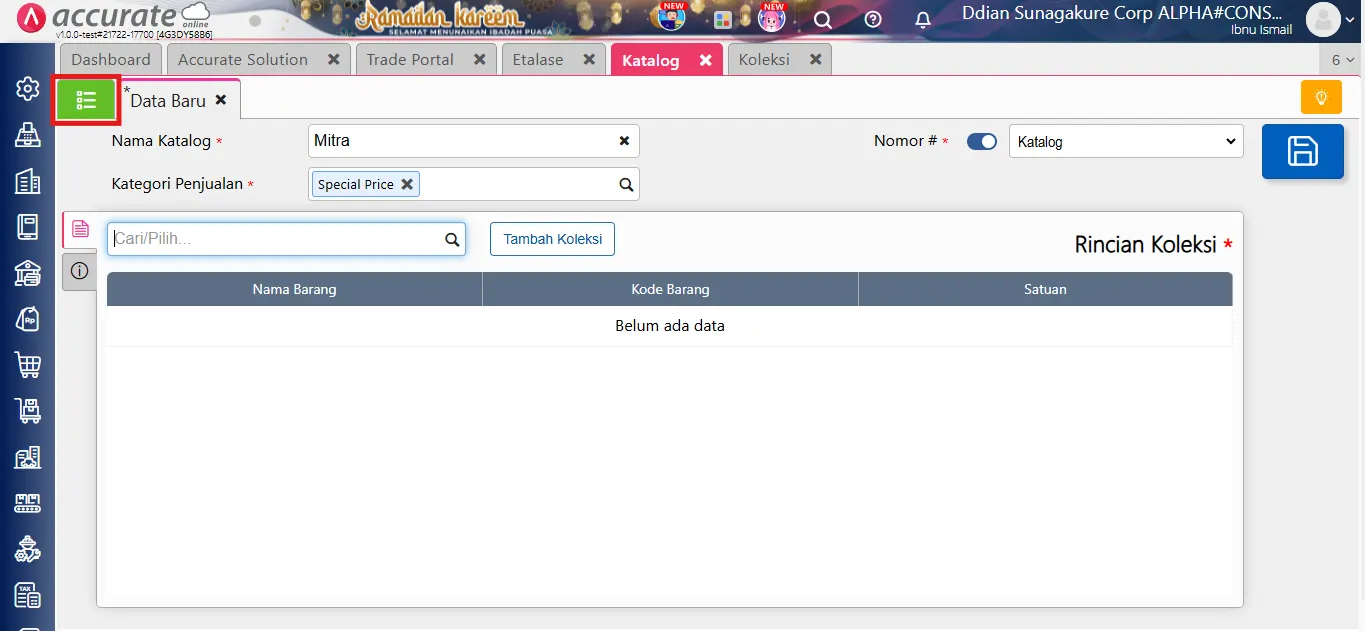
Task: Save the catalog with the blue save button
Action: [1302, 151]
